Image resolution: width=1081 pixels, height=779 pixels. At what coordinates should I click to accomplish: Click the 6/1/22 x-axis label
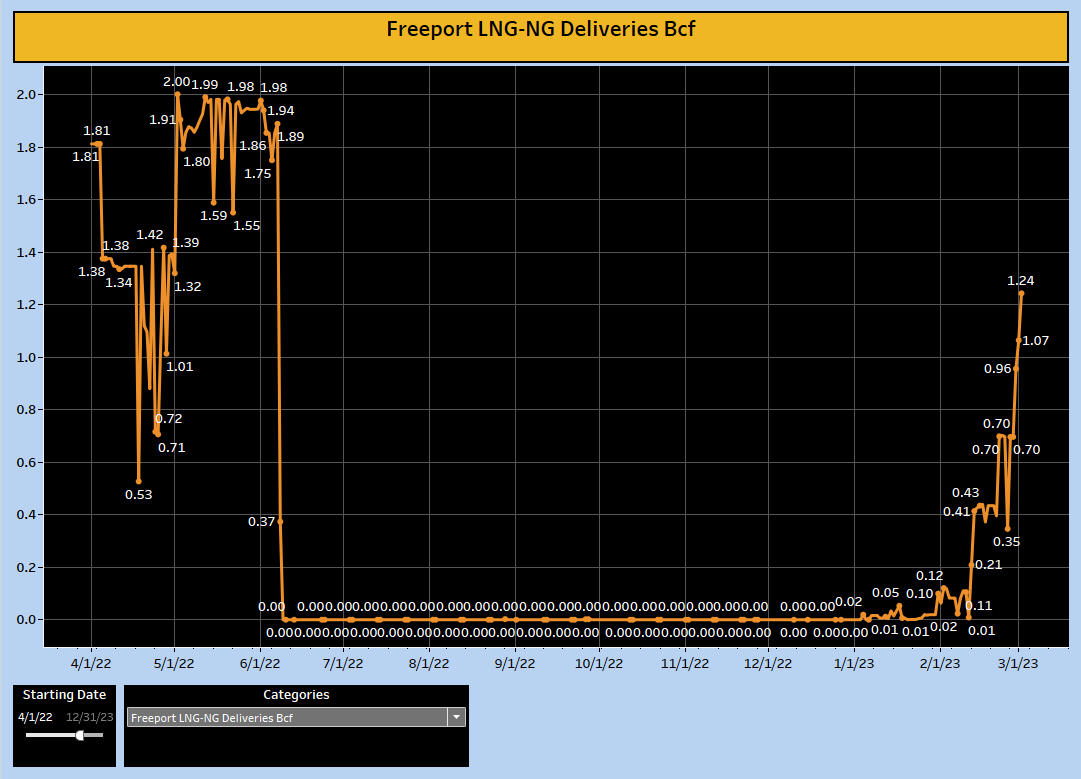point(260,664)
